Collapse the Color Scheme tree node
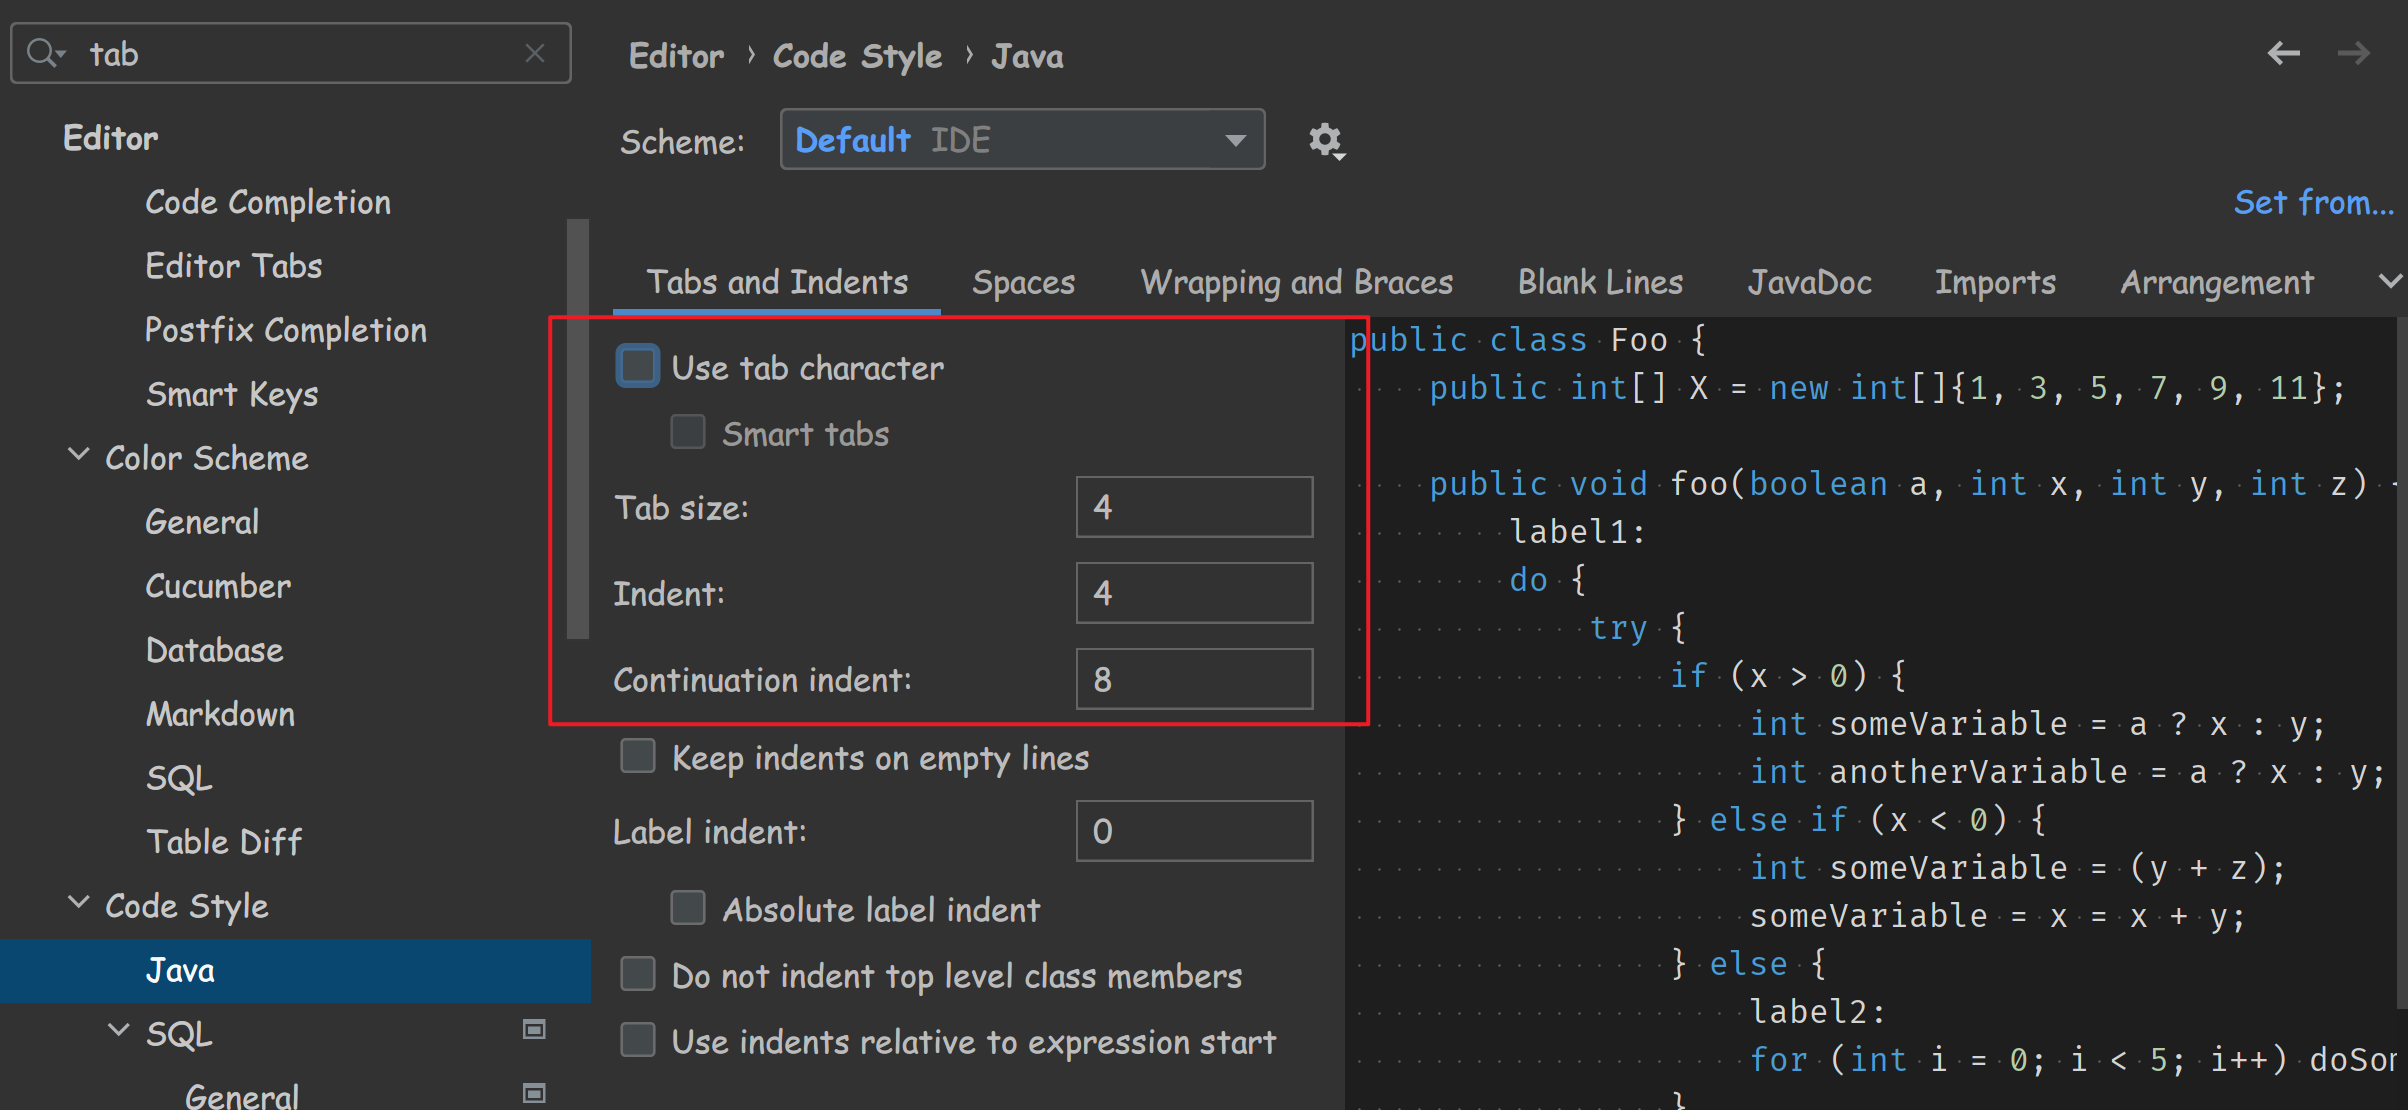Screen dimensions: 2408x1110 point(78,455)
